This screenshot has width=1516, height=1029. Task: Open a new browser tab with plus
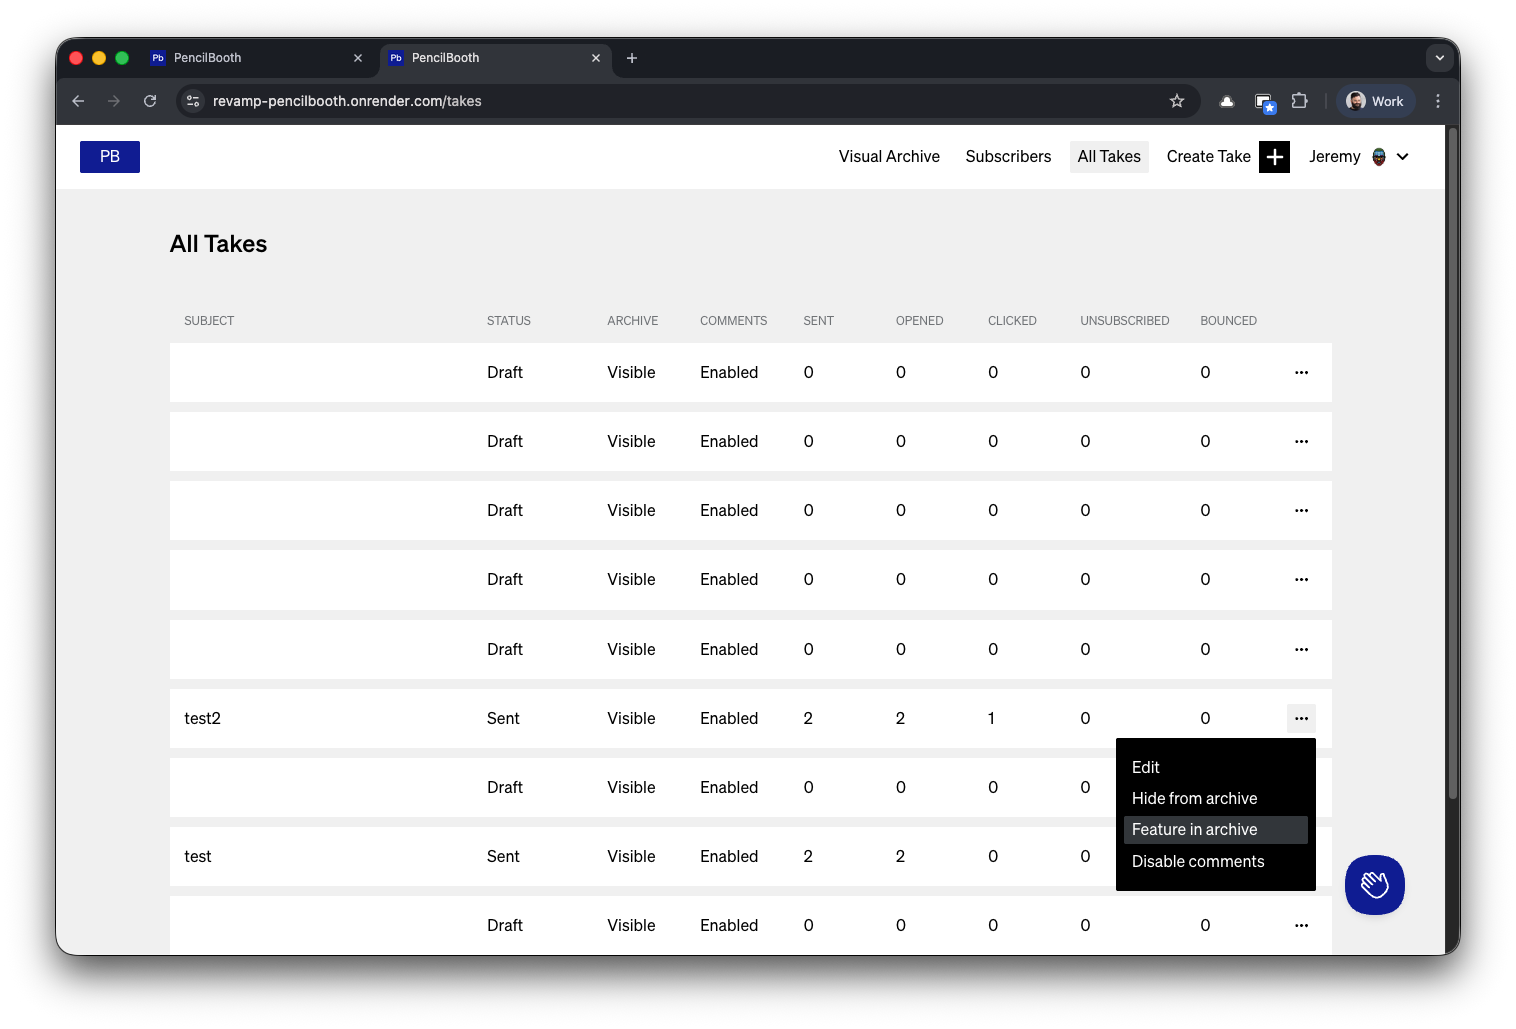[x=632, y=58]
